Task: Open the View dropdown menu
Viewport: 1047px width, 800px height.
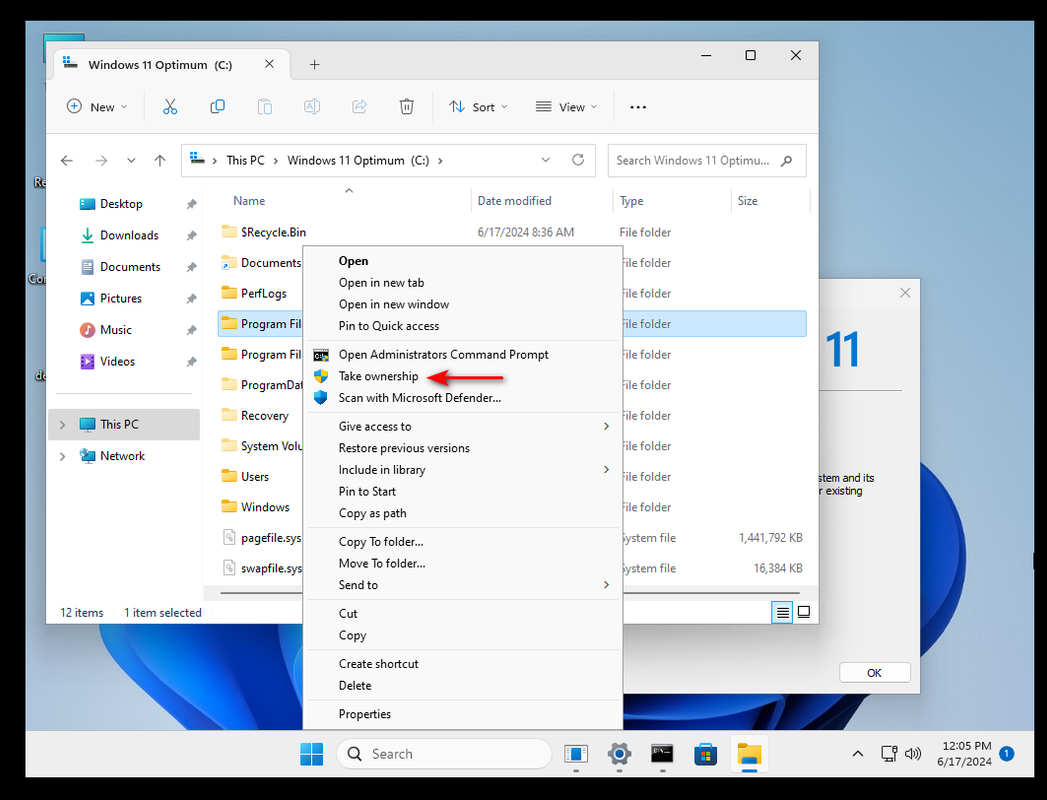Action: [566, 107]
